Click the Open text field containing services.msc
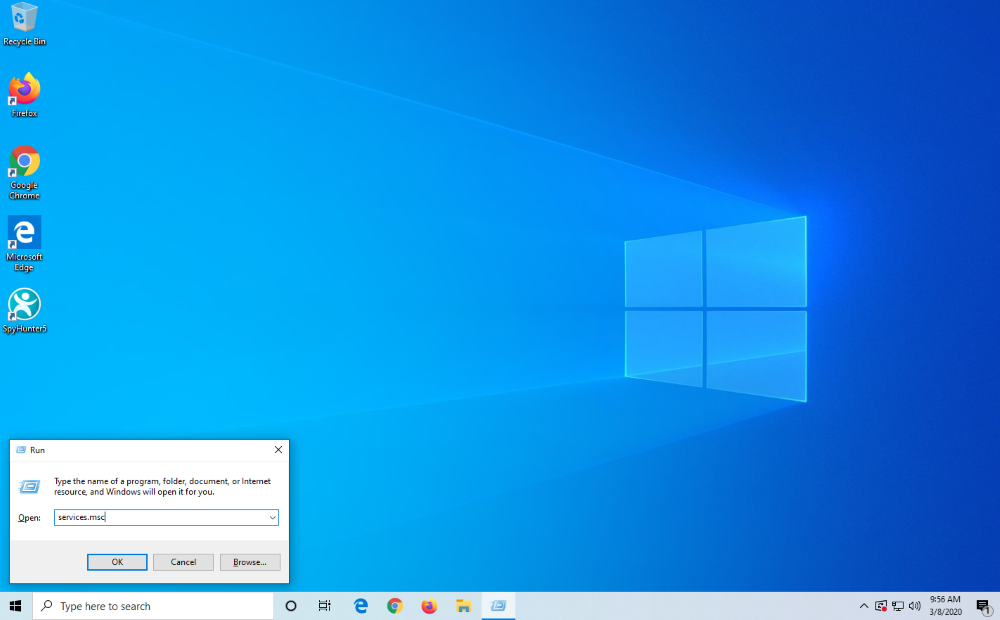This screenshot has width=1000, height=620. click(x=160, y=518)
